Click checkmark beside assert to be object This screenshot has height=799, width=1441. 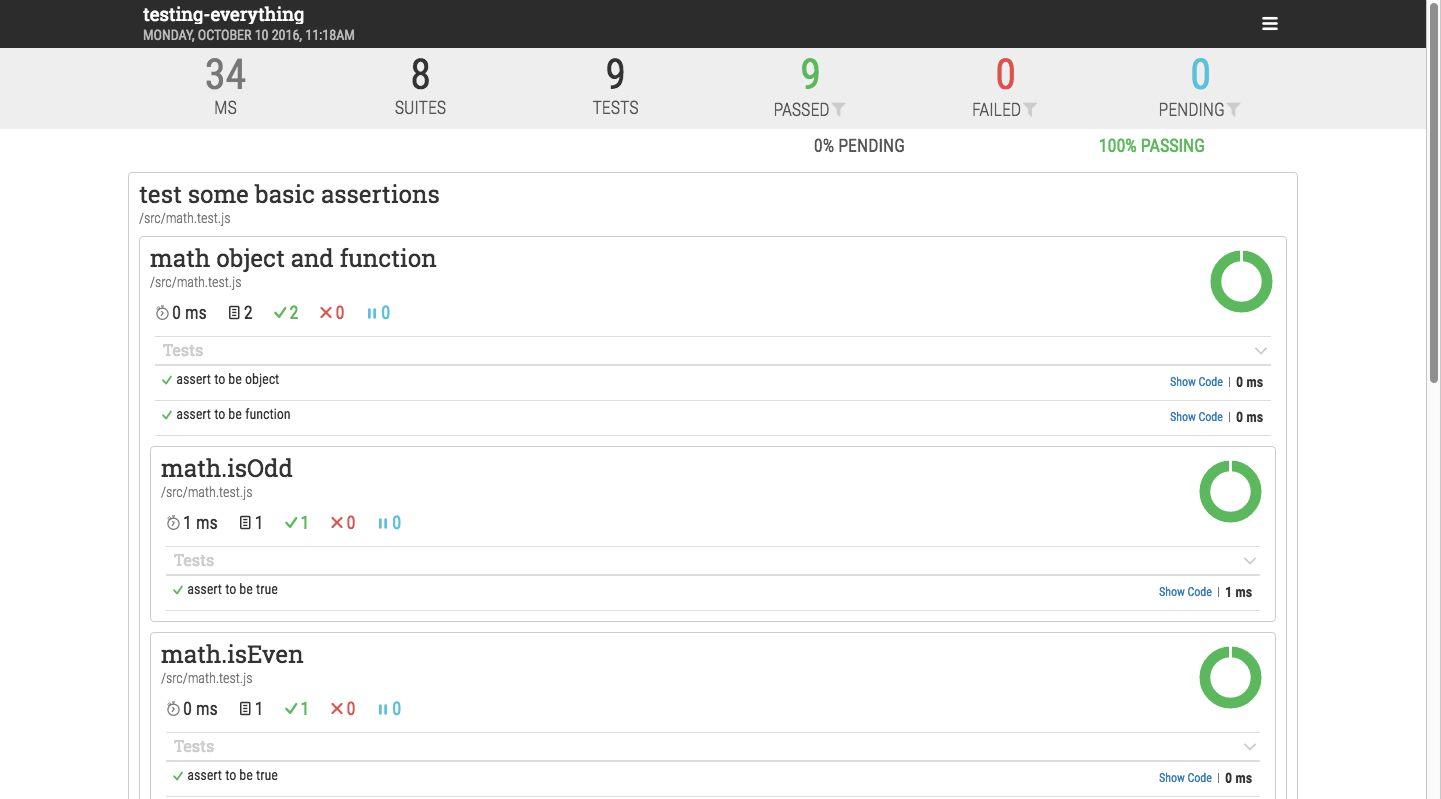pos(167,380)
